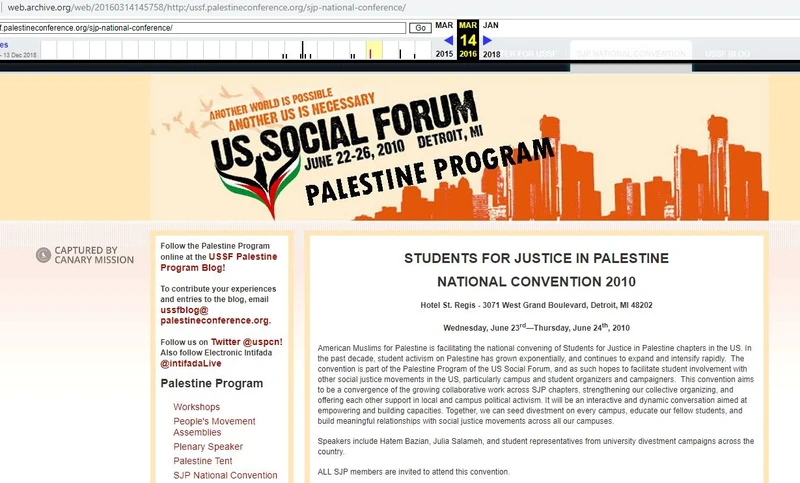800x483 pixels.
Task: Click the tall black capture bar in timeline
Action: (x=302, y=49)
